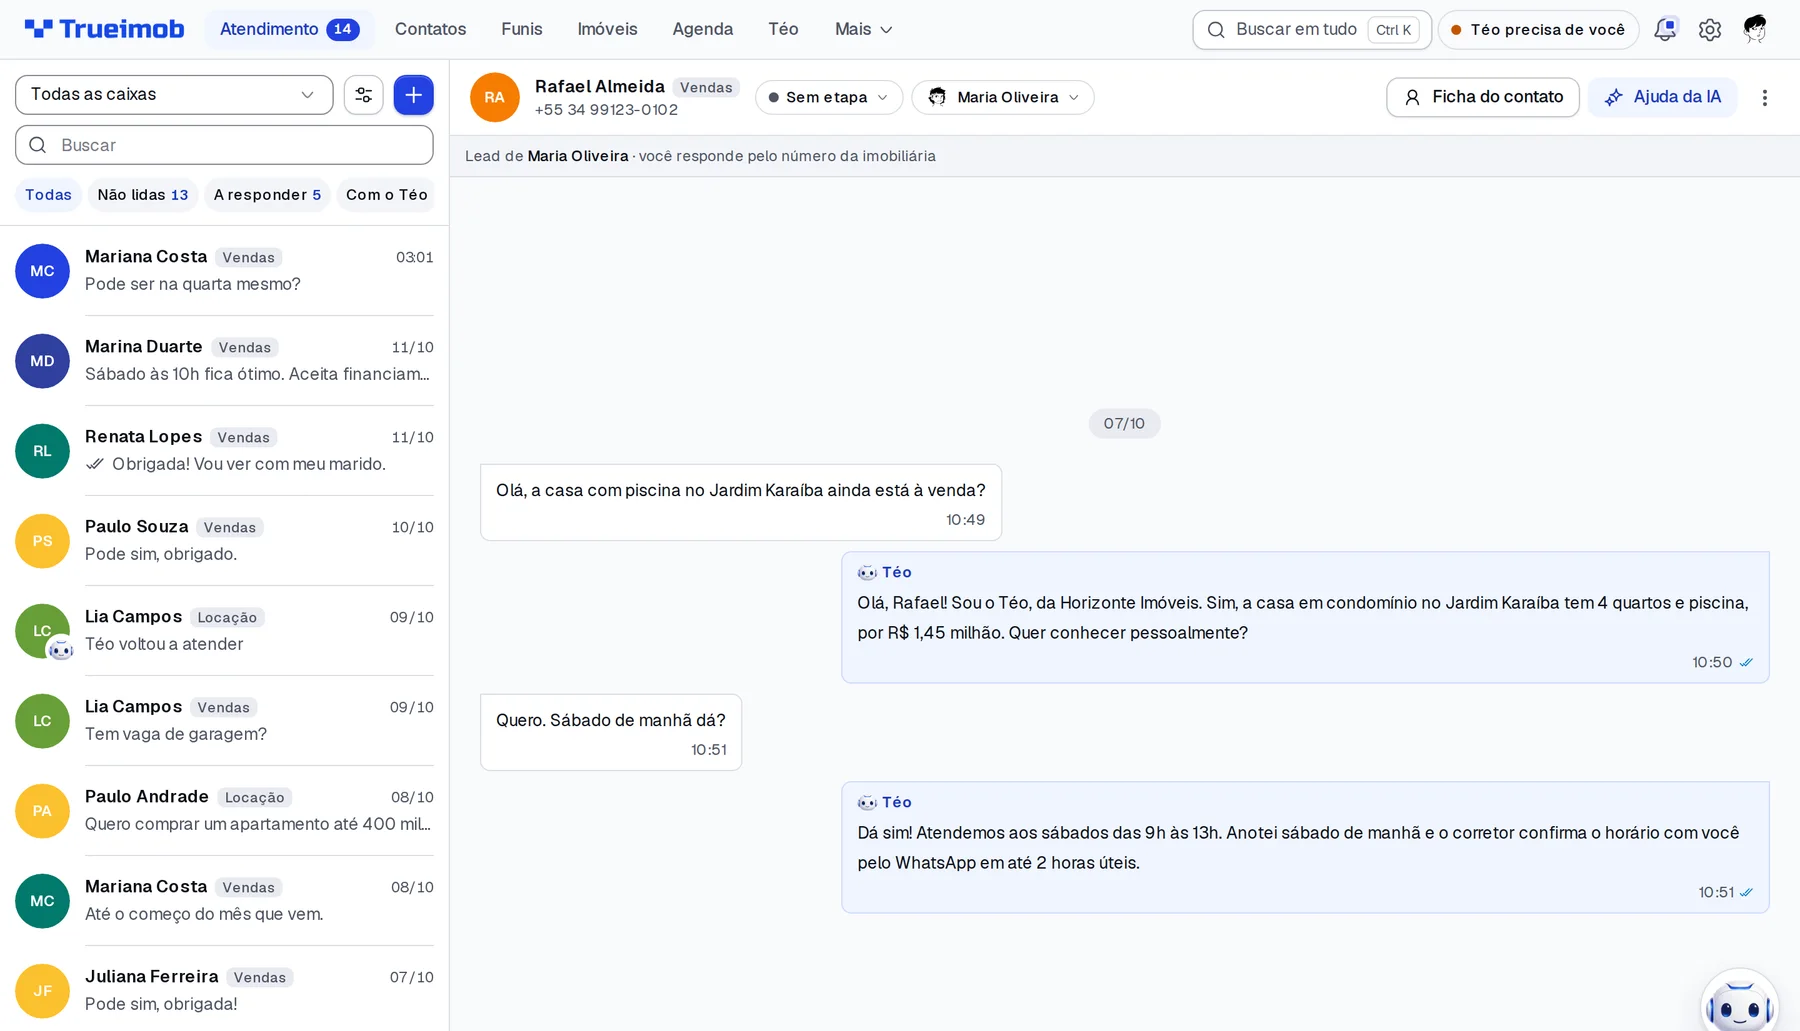Click the Téo precisa de você button

(x=1538, y=30)
